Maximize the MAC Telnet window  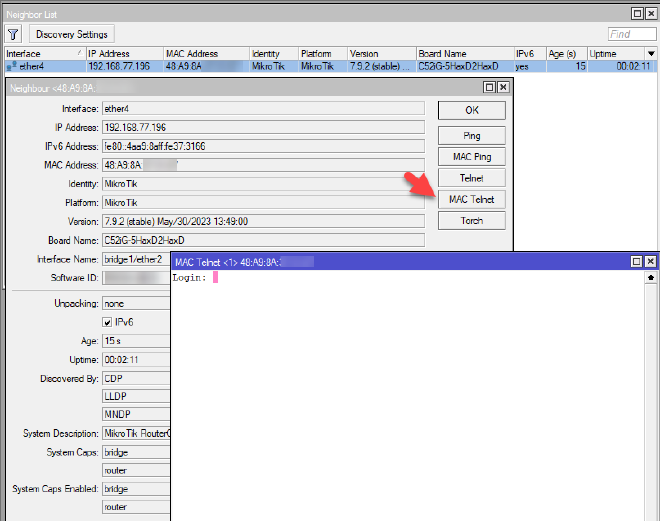tap(636, 261)
